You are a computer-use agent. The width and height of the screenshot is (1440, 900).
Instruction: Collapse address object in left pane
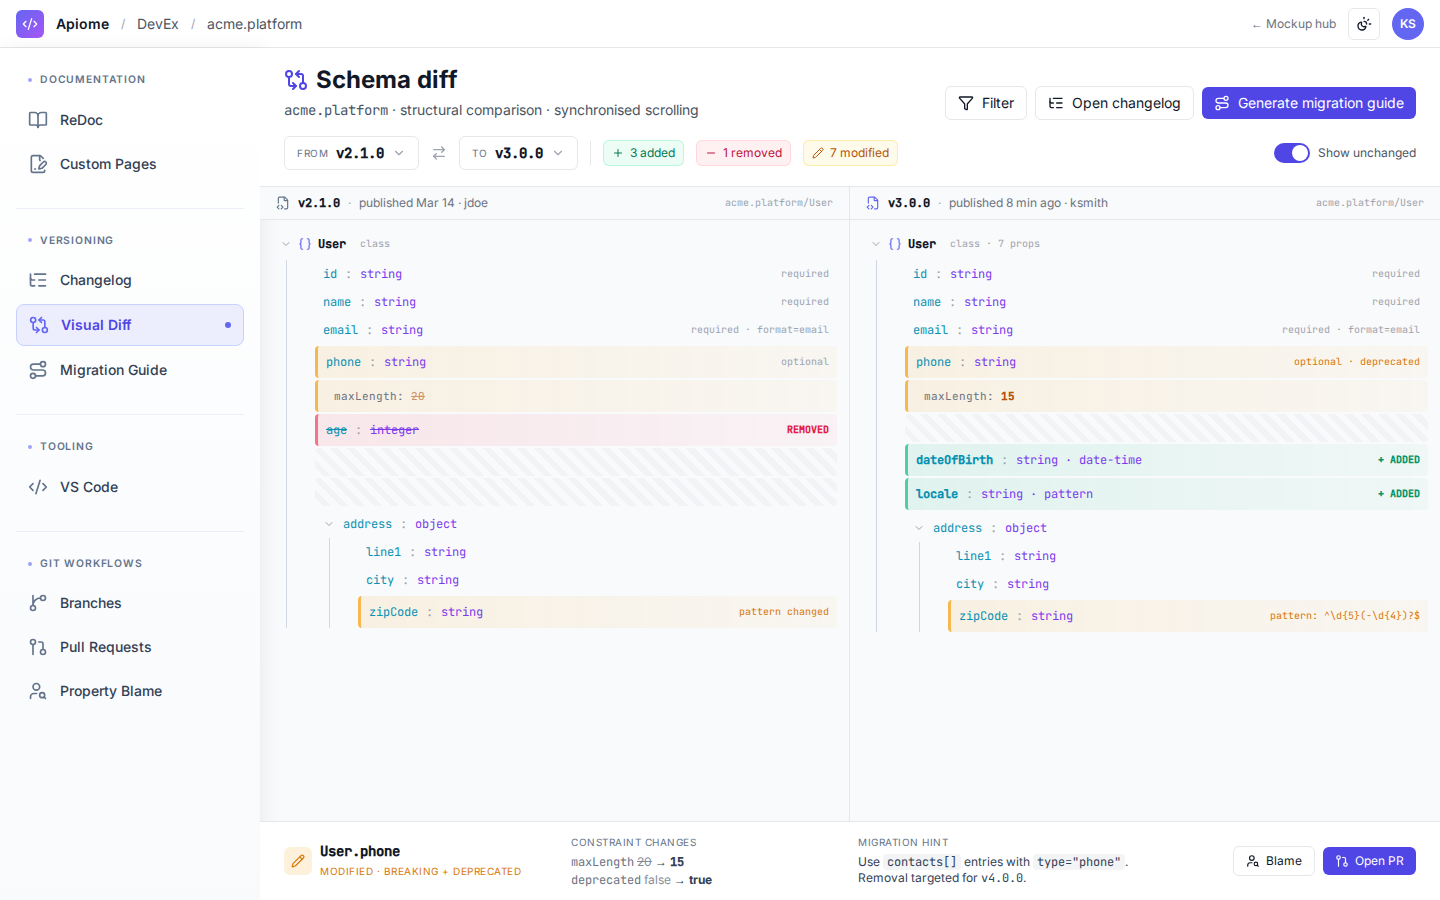pos(329,524)
